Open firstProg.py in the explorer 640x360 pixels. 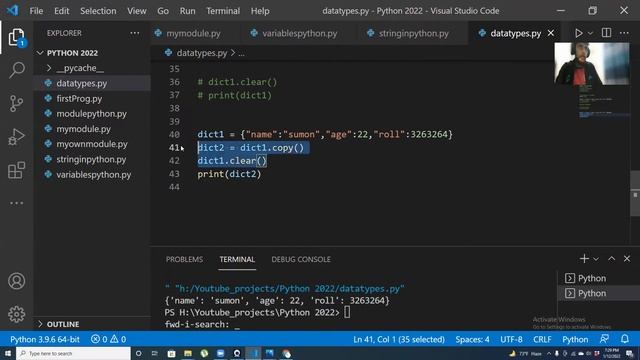92,99
